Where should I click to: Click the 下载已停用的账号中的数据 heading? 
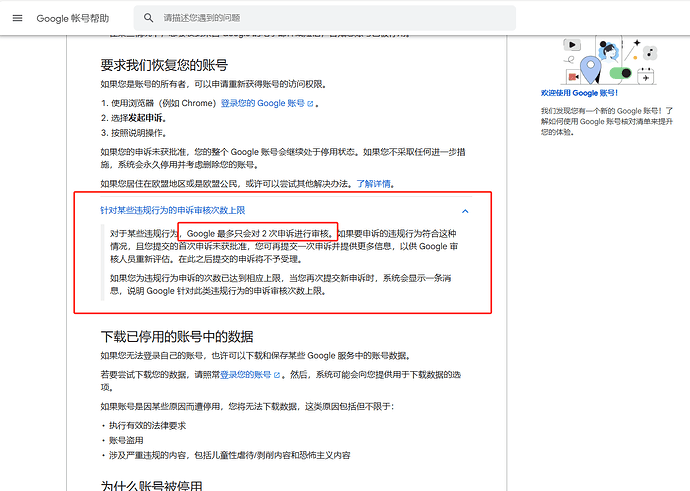coord(177,337)
